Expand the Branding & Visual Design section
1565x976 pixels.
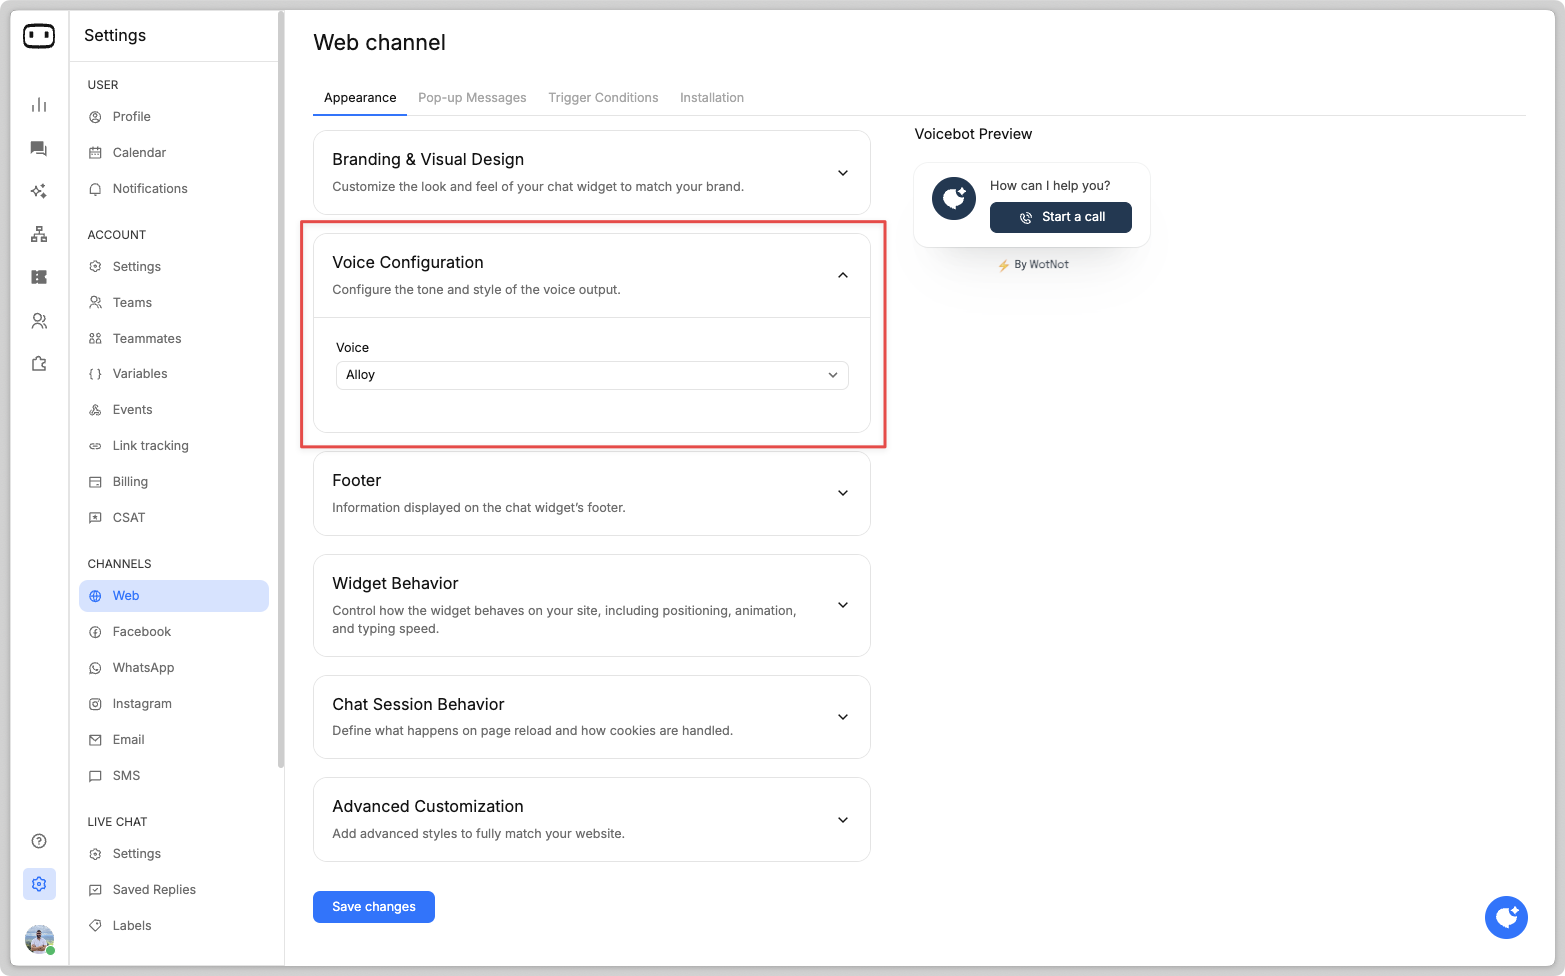pyautogui.click(x=842, y=173)
